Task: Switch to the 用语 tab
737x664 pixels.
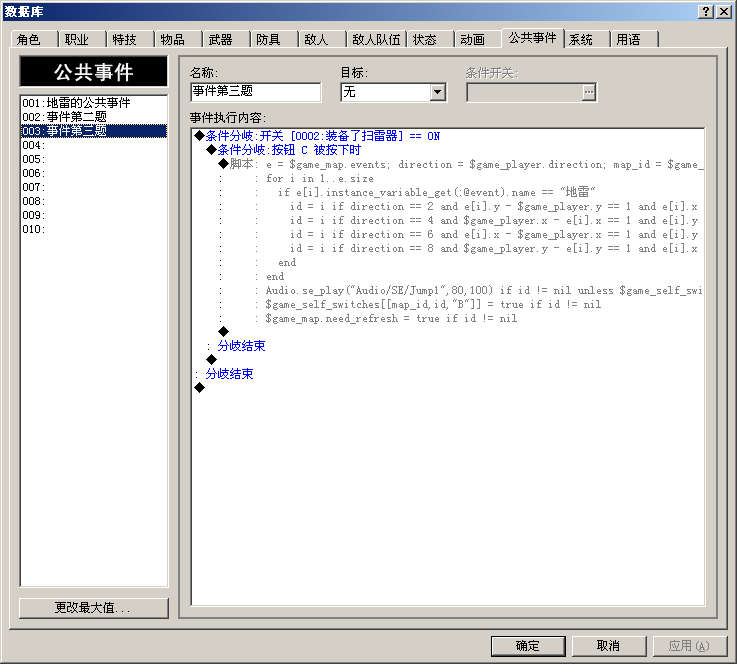Action: (x=634, y=39)
